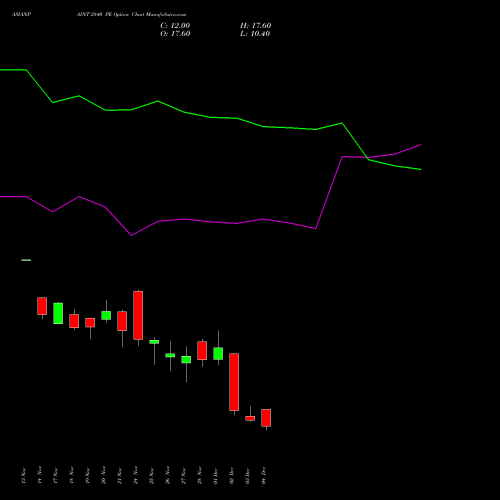
Task: Click the ASIANP ticker label in the header
Action: pyautogui.click(x=21, y=15)
